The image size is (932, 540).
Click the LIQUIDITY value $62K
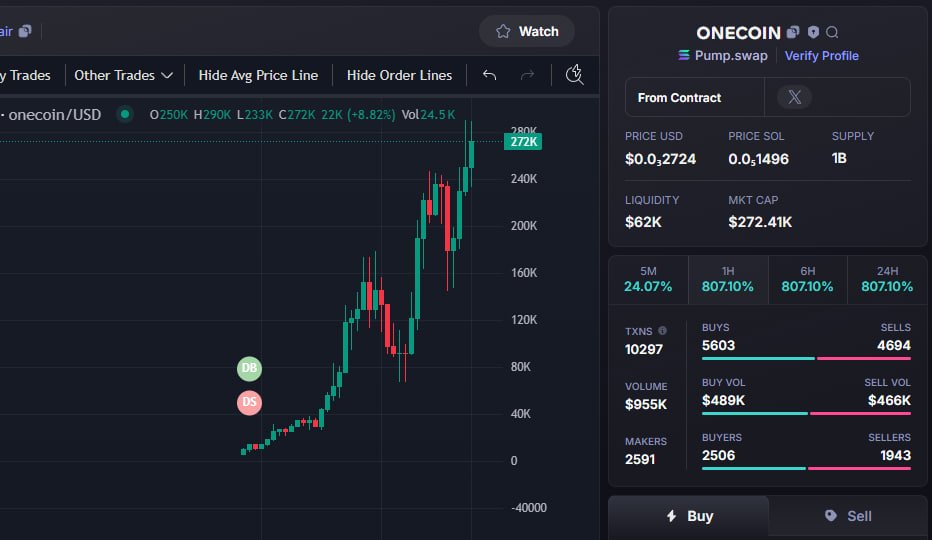point(643,222)
